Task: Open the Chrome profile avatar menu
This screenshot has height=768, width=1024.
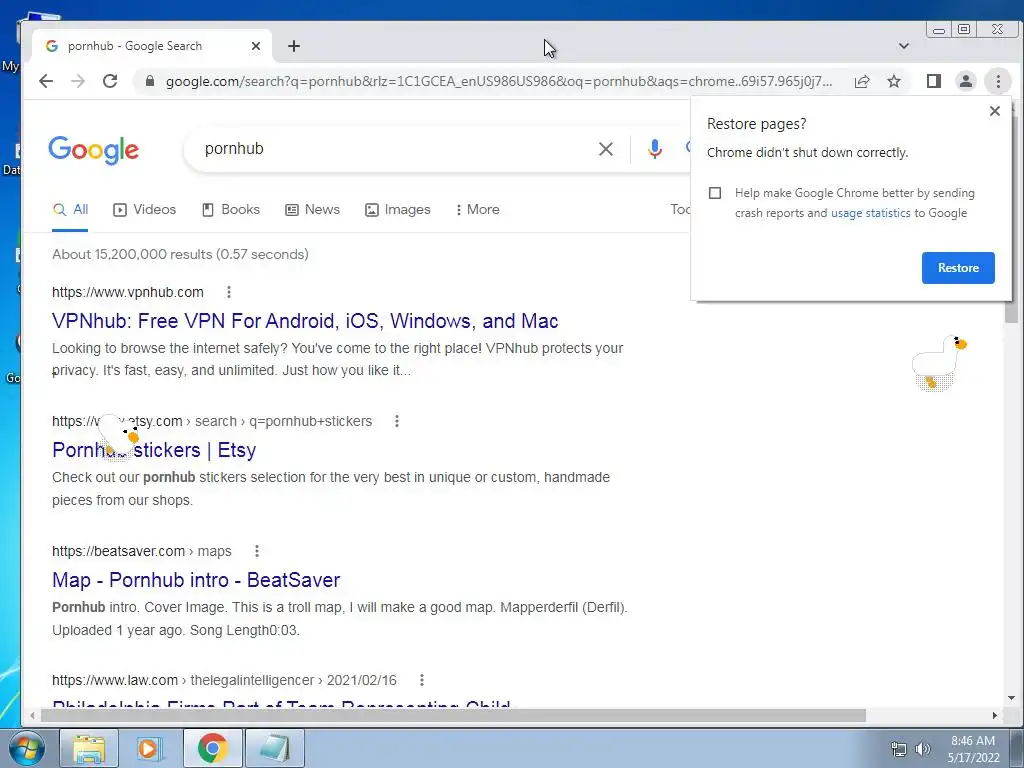Action: click(965, 81)
